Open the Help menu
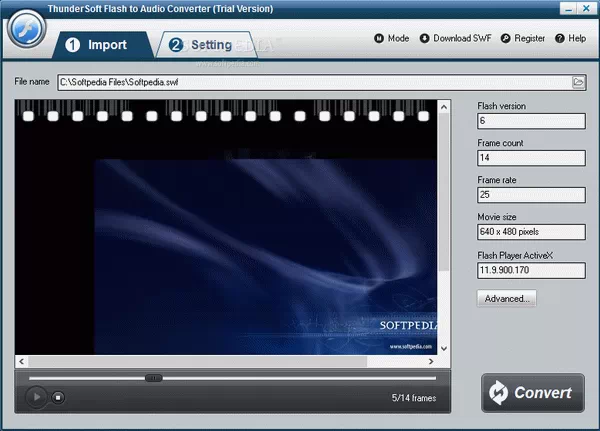This screenshot has width=600, height=431. (571, 38)
